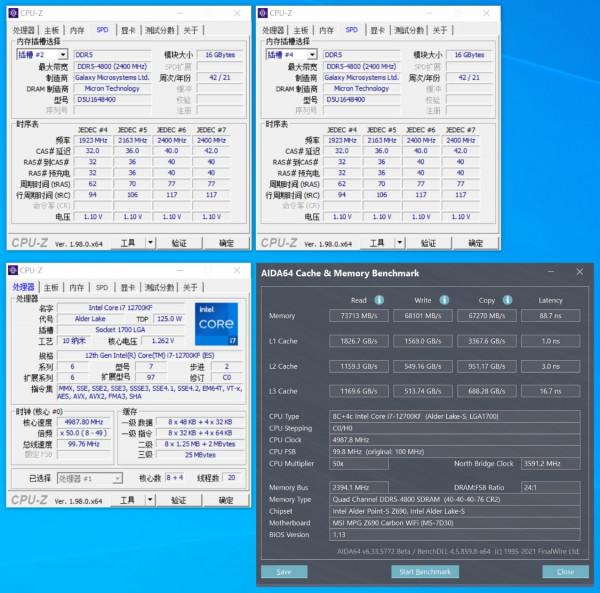The image size is (600, 593).
Task: Click Intel Core i7 12700KF name field
Action: [121, 308]
